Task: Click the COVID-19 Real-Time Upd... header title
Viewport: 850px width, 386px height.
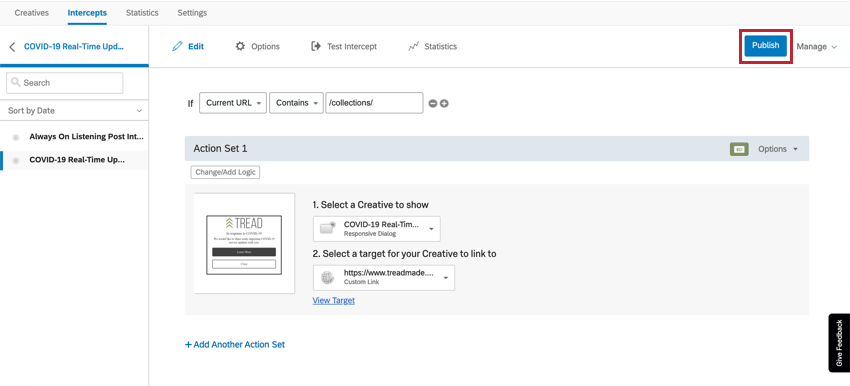Action: [x=74, y=47]
